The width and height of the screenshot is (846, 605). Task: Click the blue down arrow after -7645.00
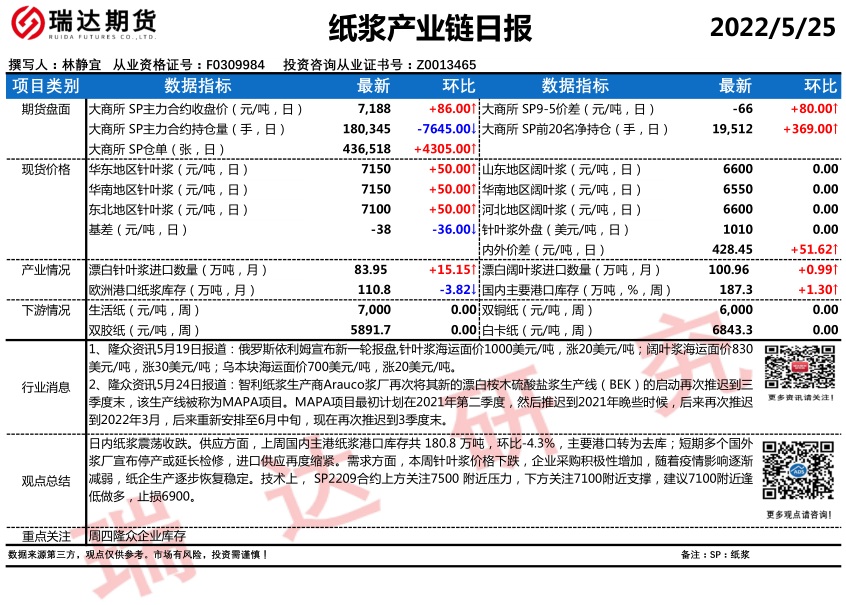[473, 129]
